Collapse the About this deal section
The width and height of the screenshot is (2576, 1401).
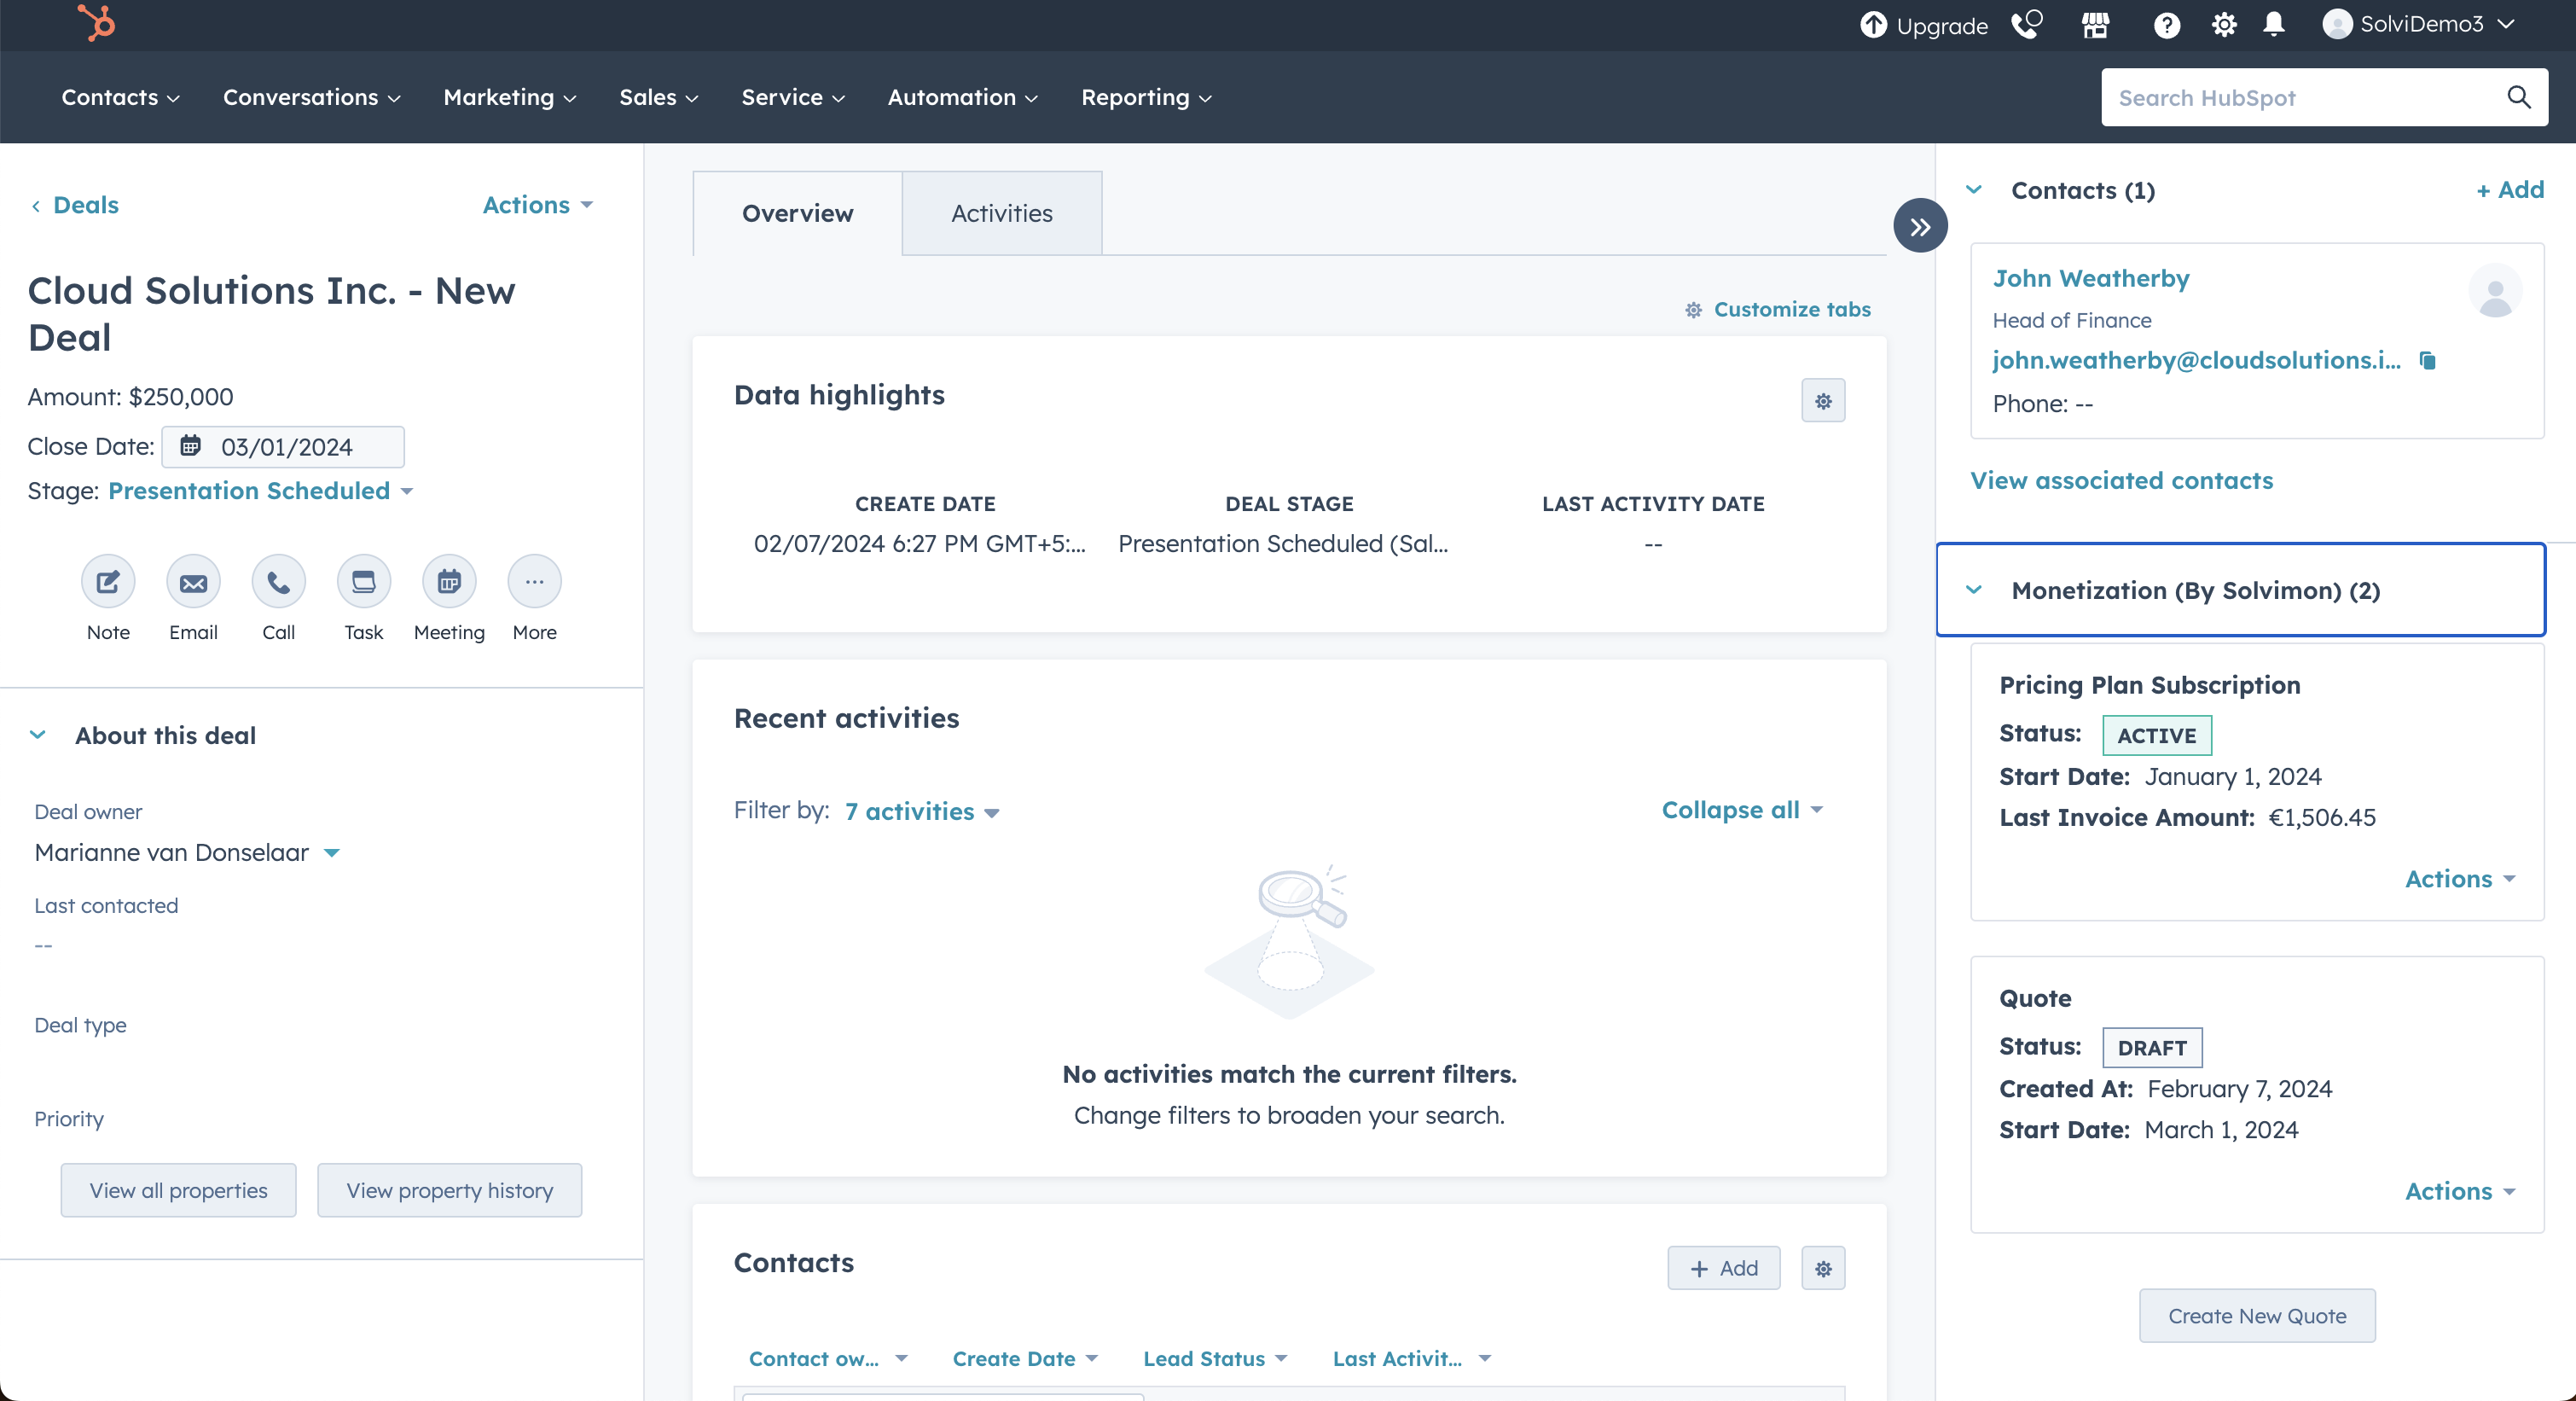click(38, 735)
